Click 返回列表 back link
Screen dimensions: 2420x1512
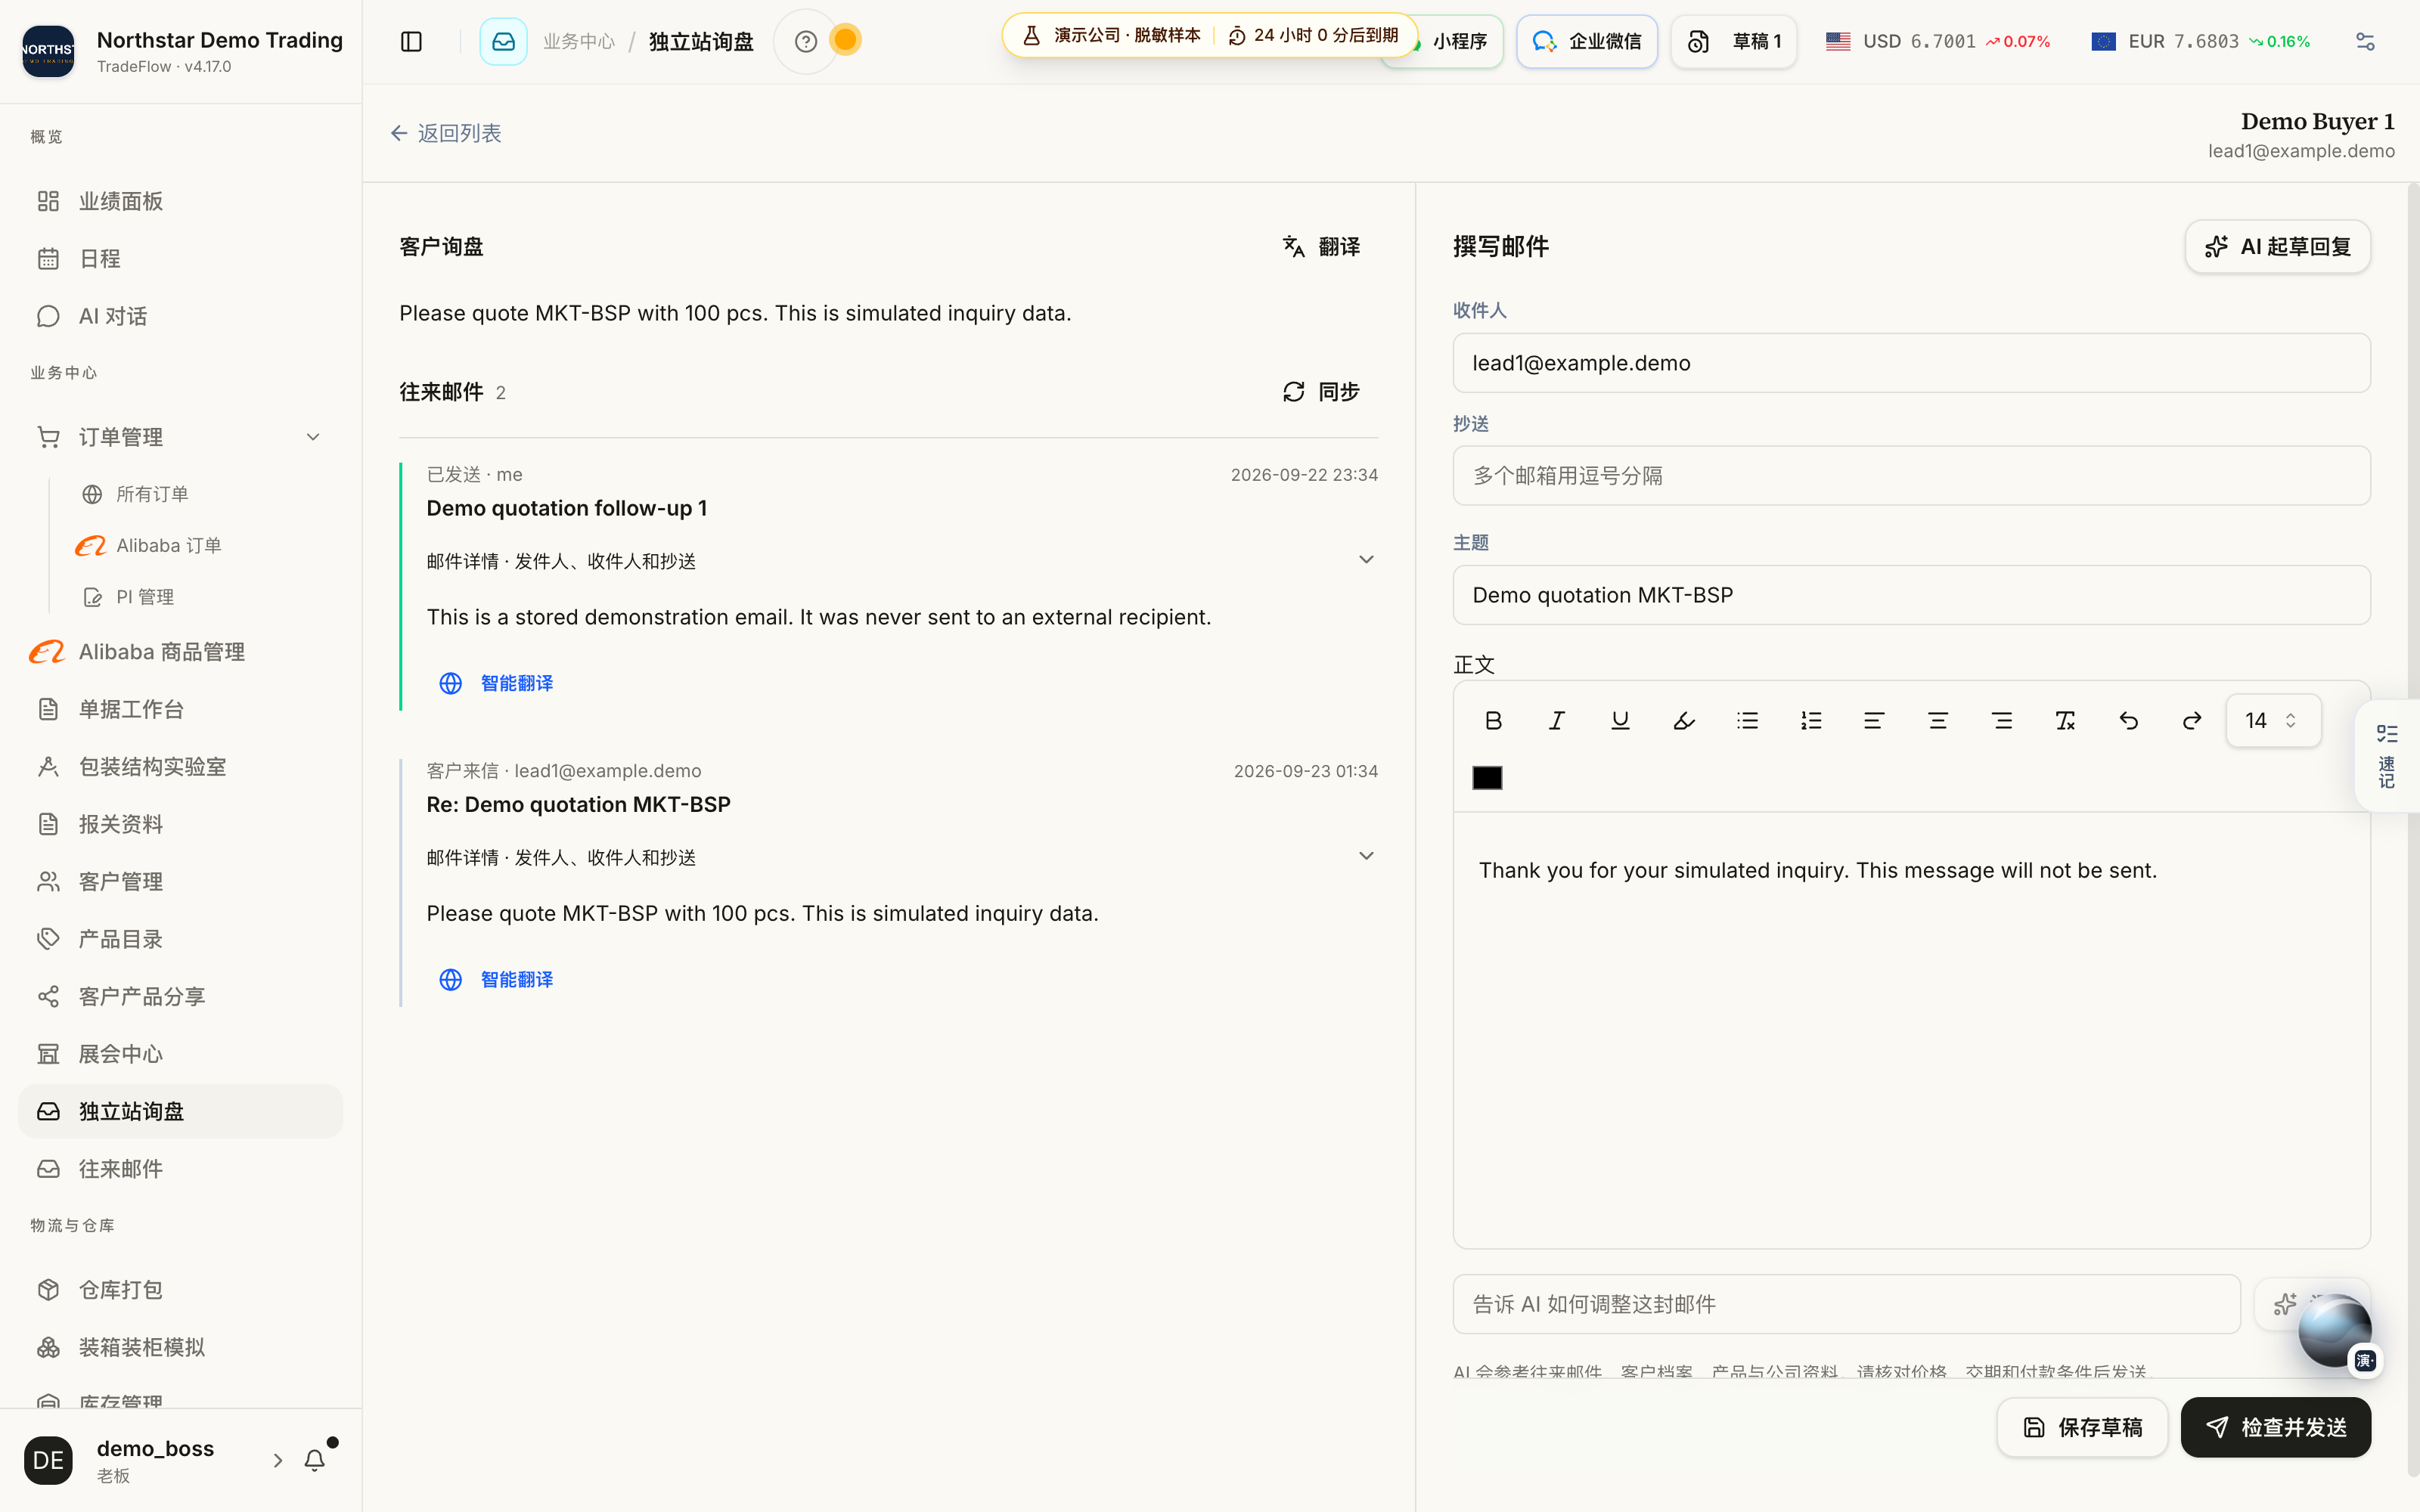pos(446,133)
